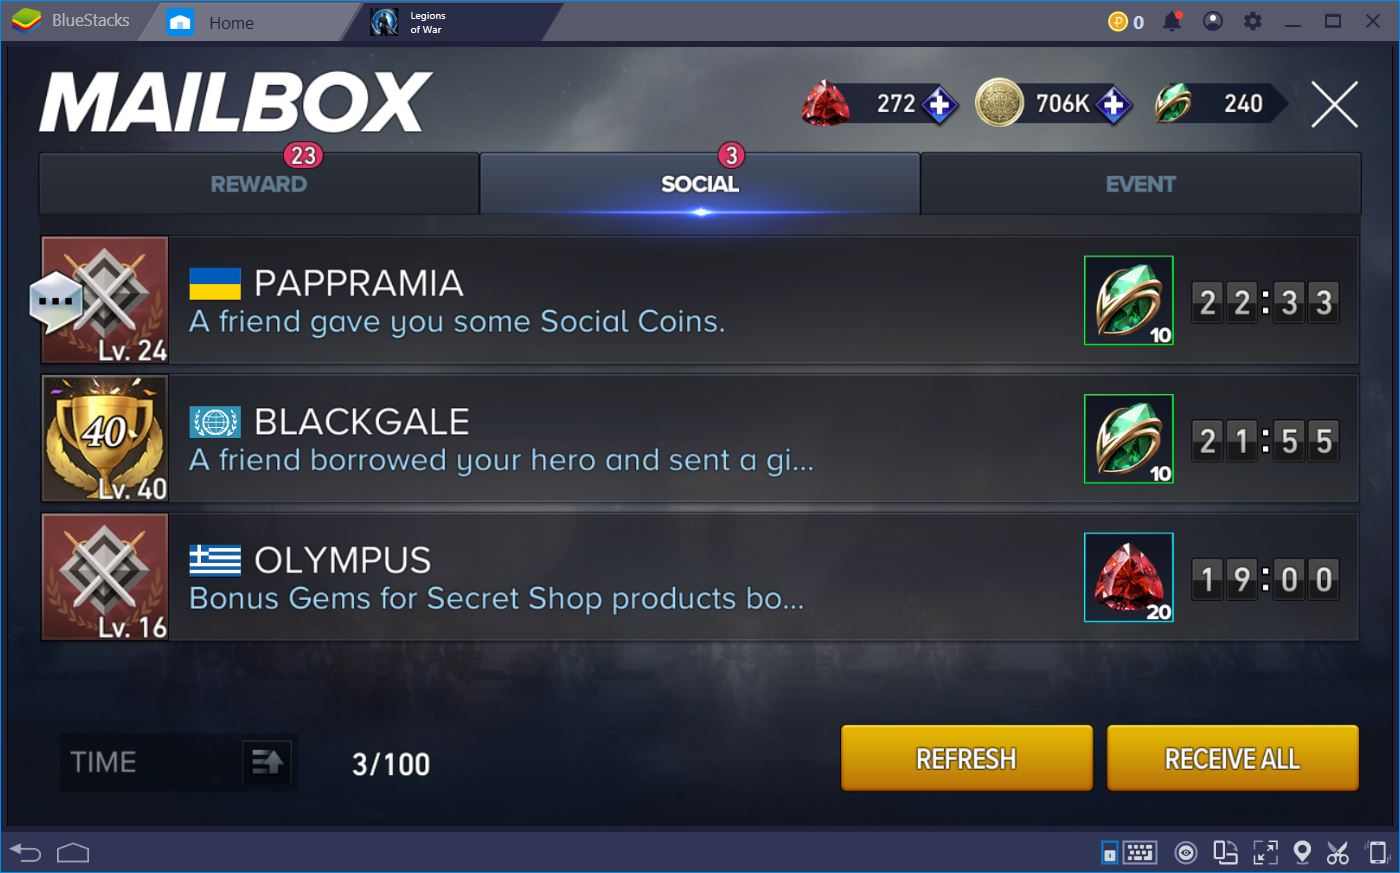Image resolution: width=1400 pixels, height=873 pixels.
Task: Open the TIME sort dropdown
Action: [152, 762]
